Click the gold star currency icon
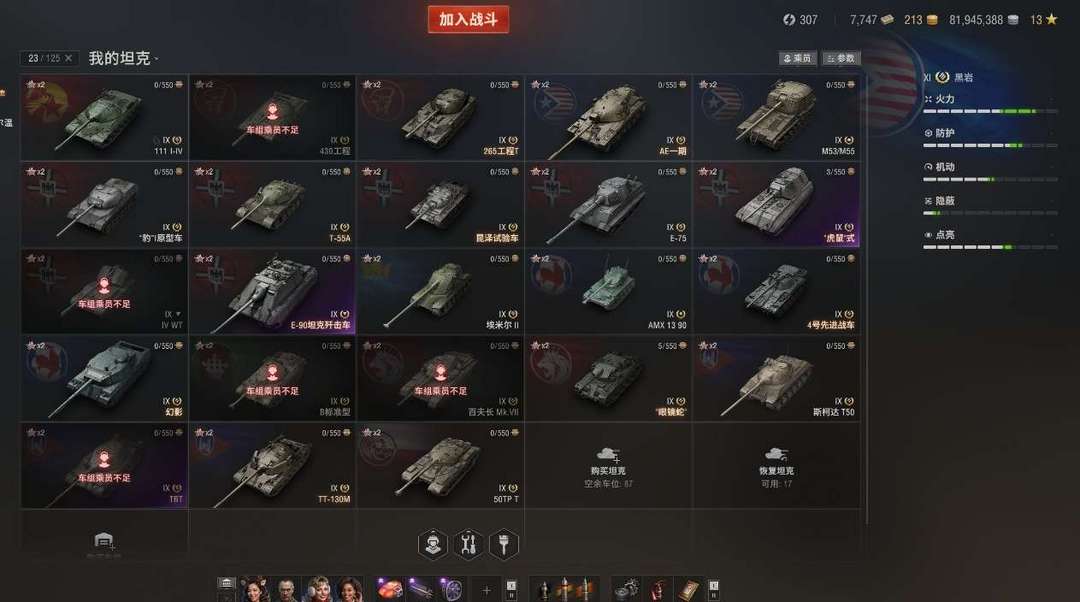This screenshot has width=1080, height=602. click(1051, 19)
